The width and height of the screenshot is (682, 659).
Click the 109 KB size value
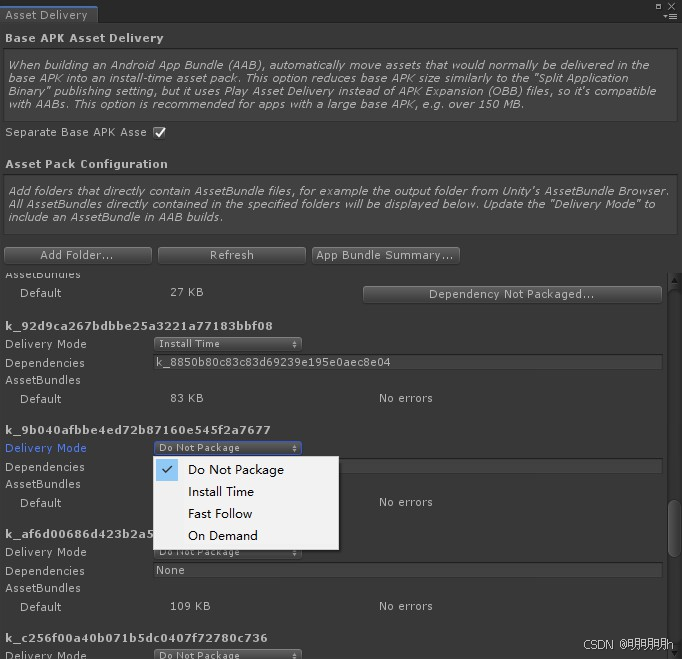(x=190, y=606)
